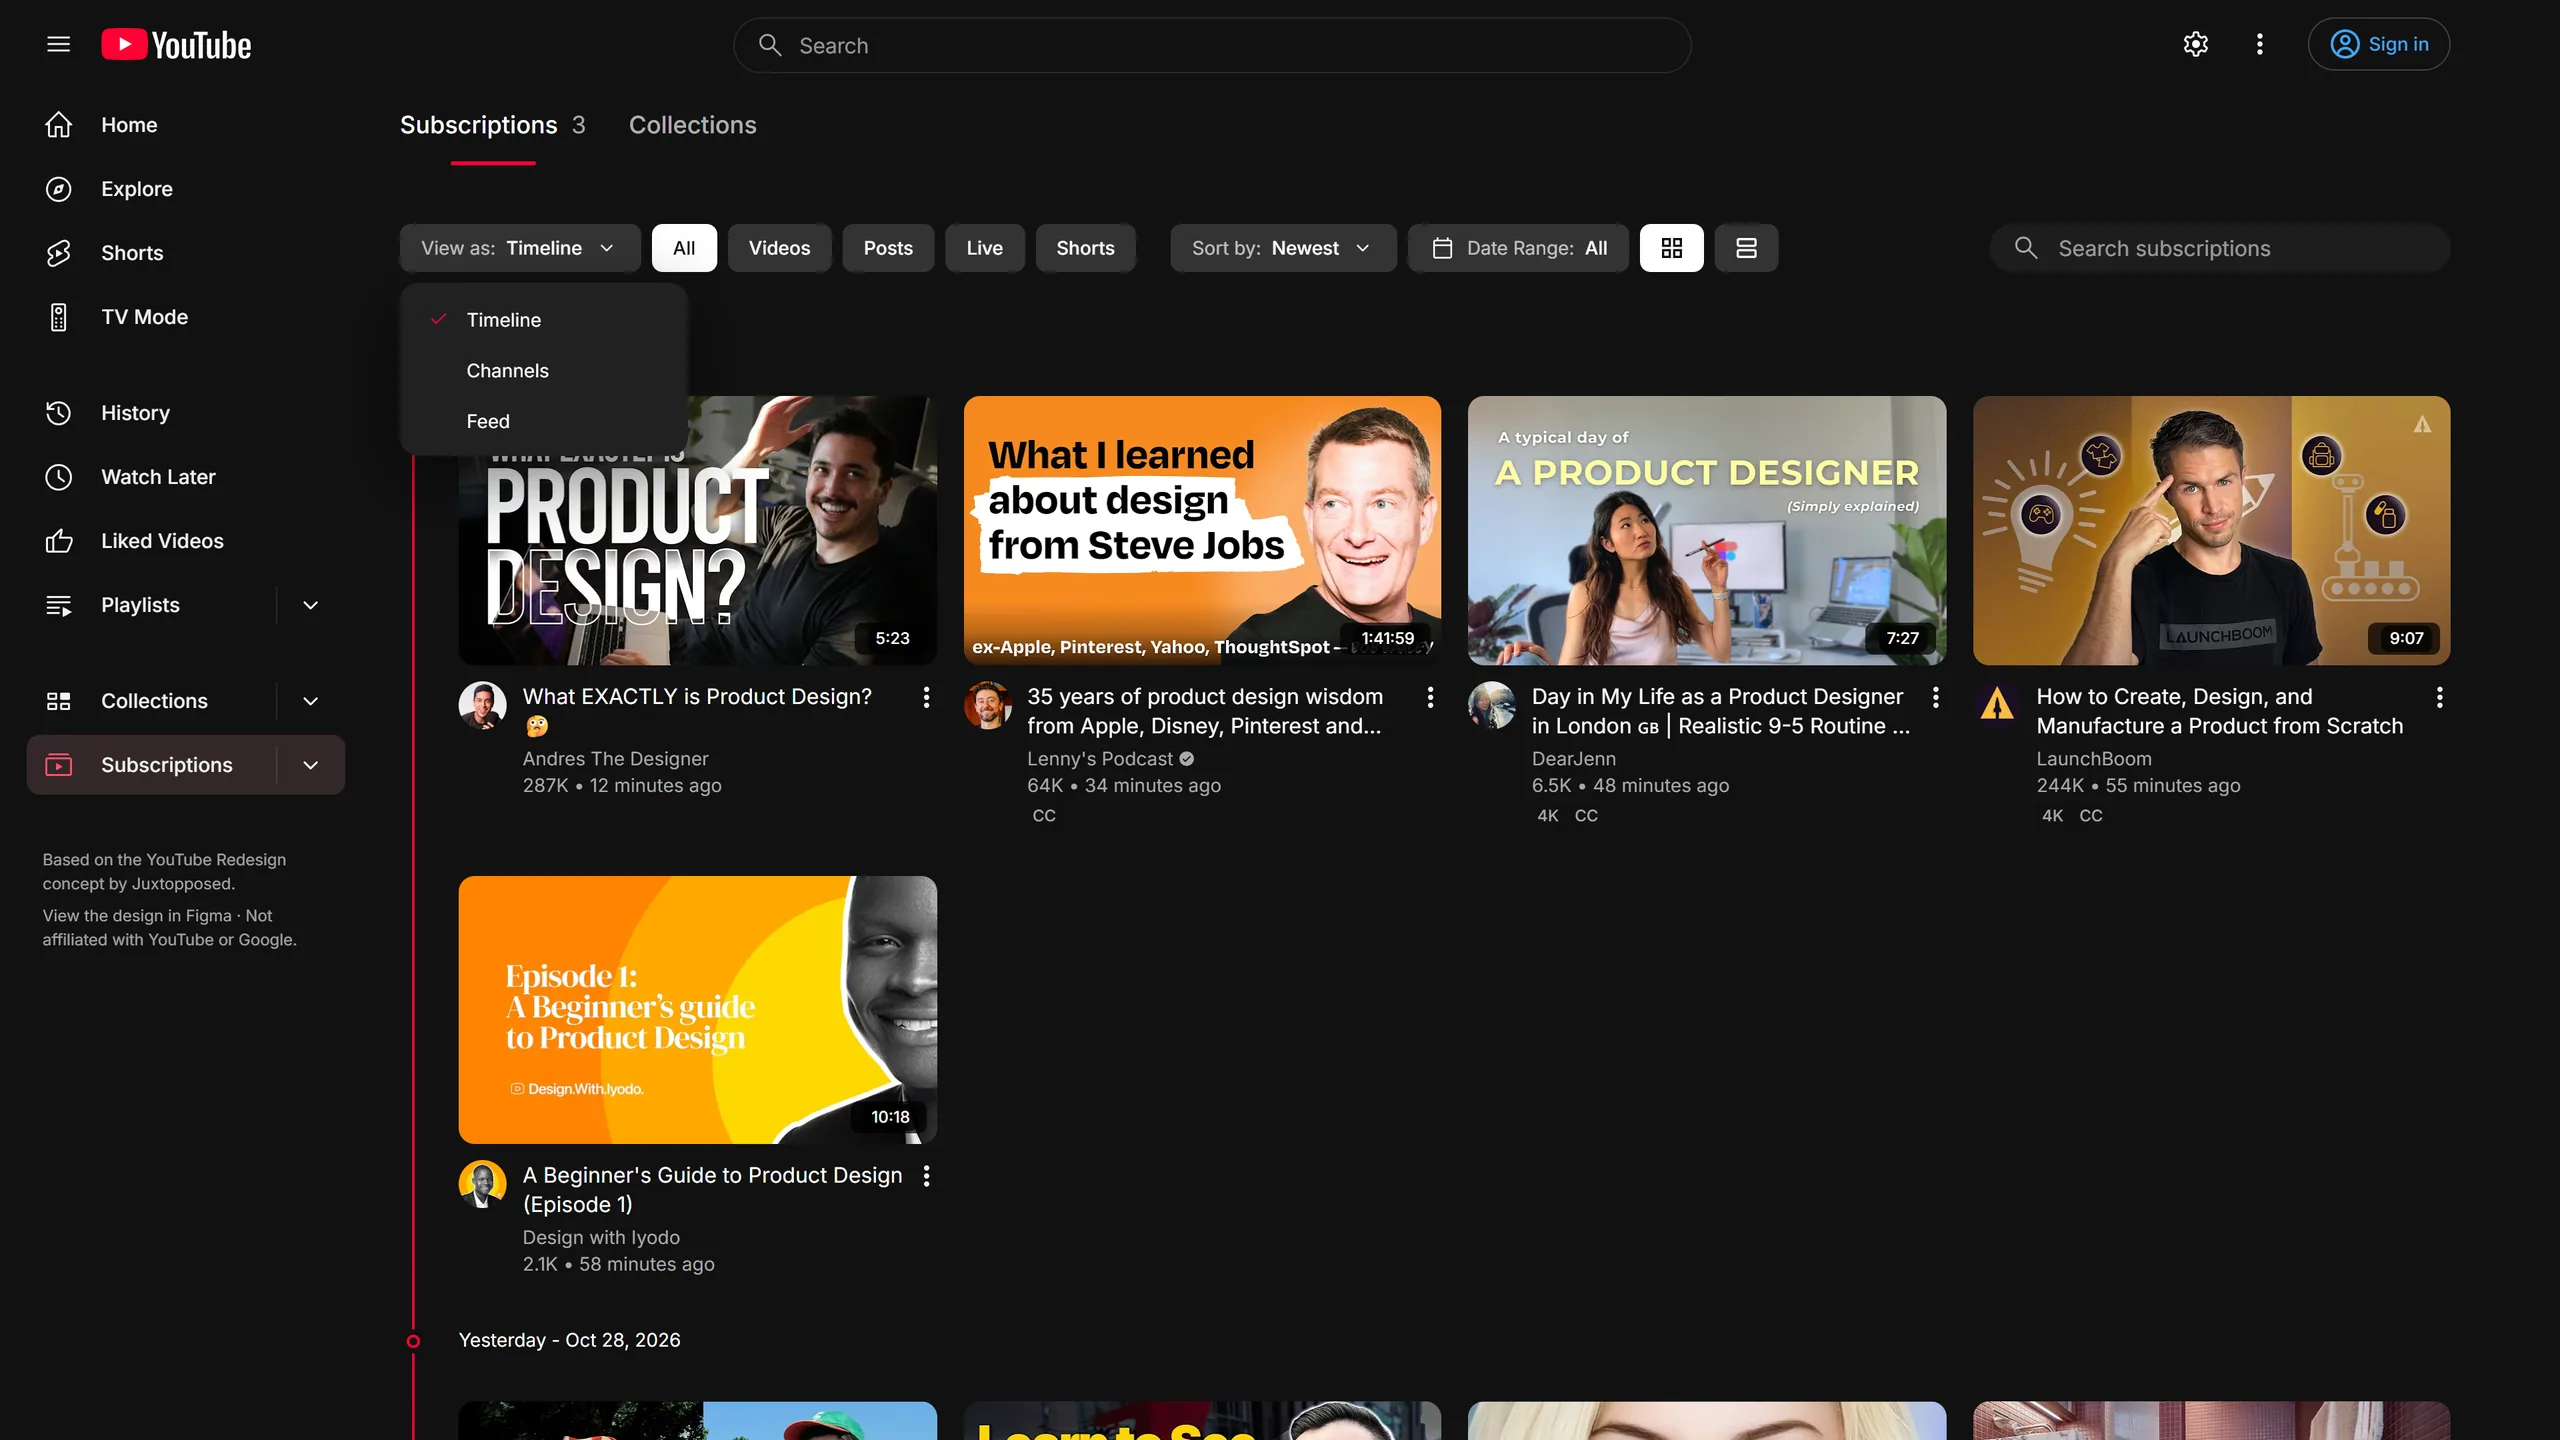Click the Playlists icon in sidebar

[x=58, y=605]
